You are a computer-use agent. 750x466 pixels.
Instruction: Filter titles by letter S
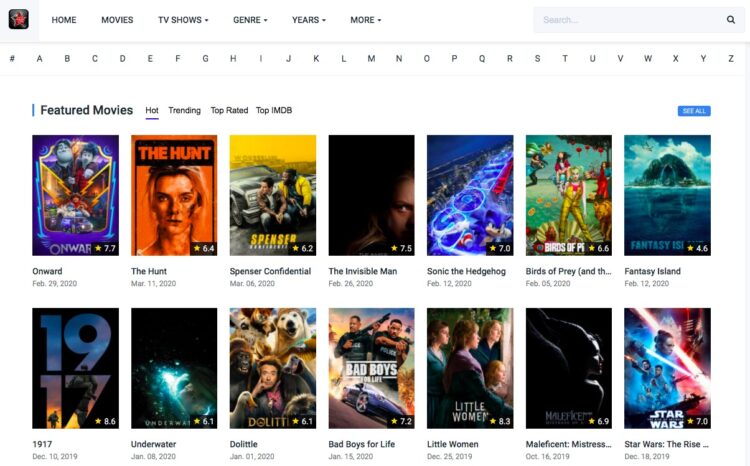(x=537, y=58)
